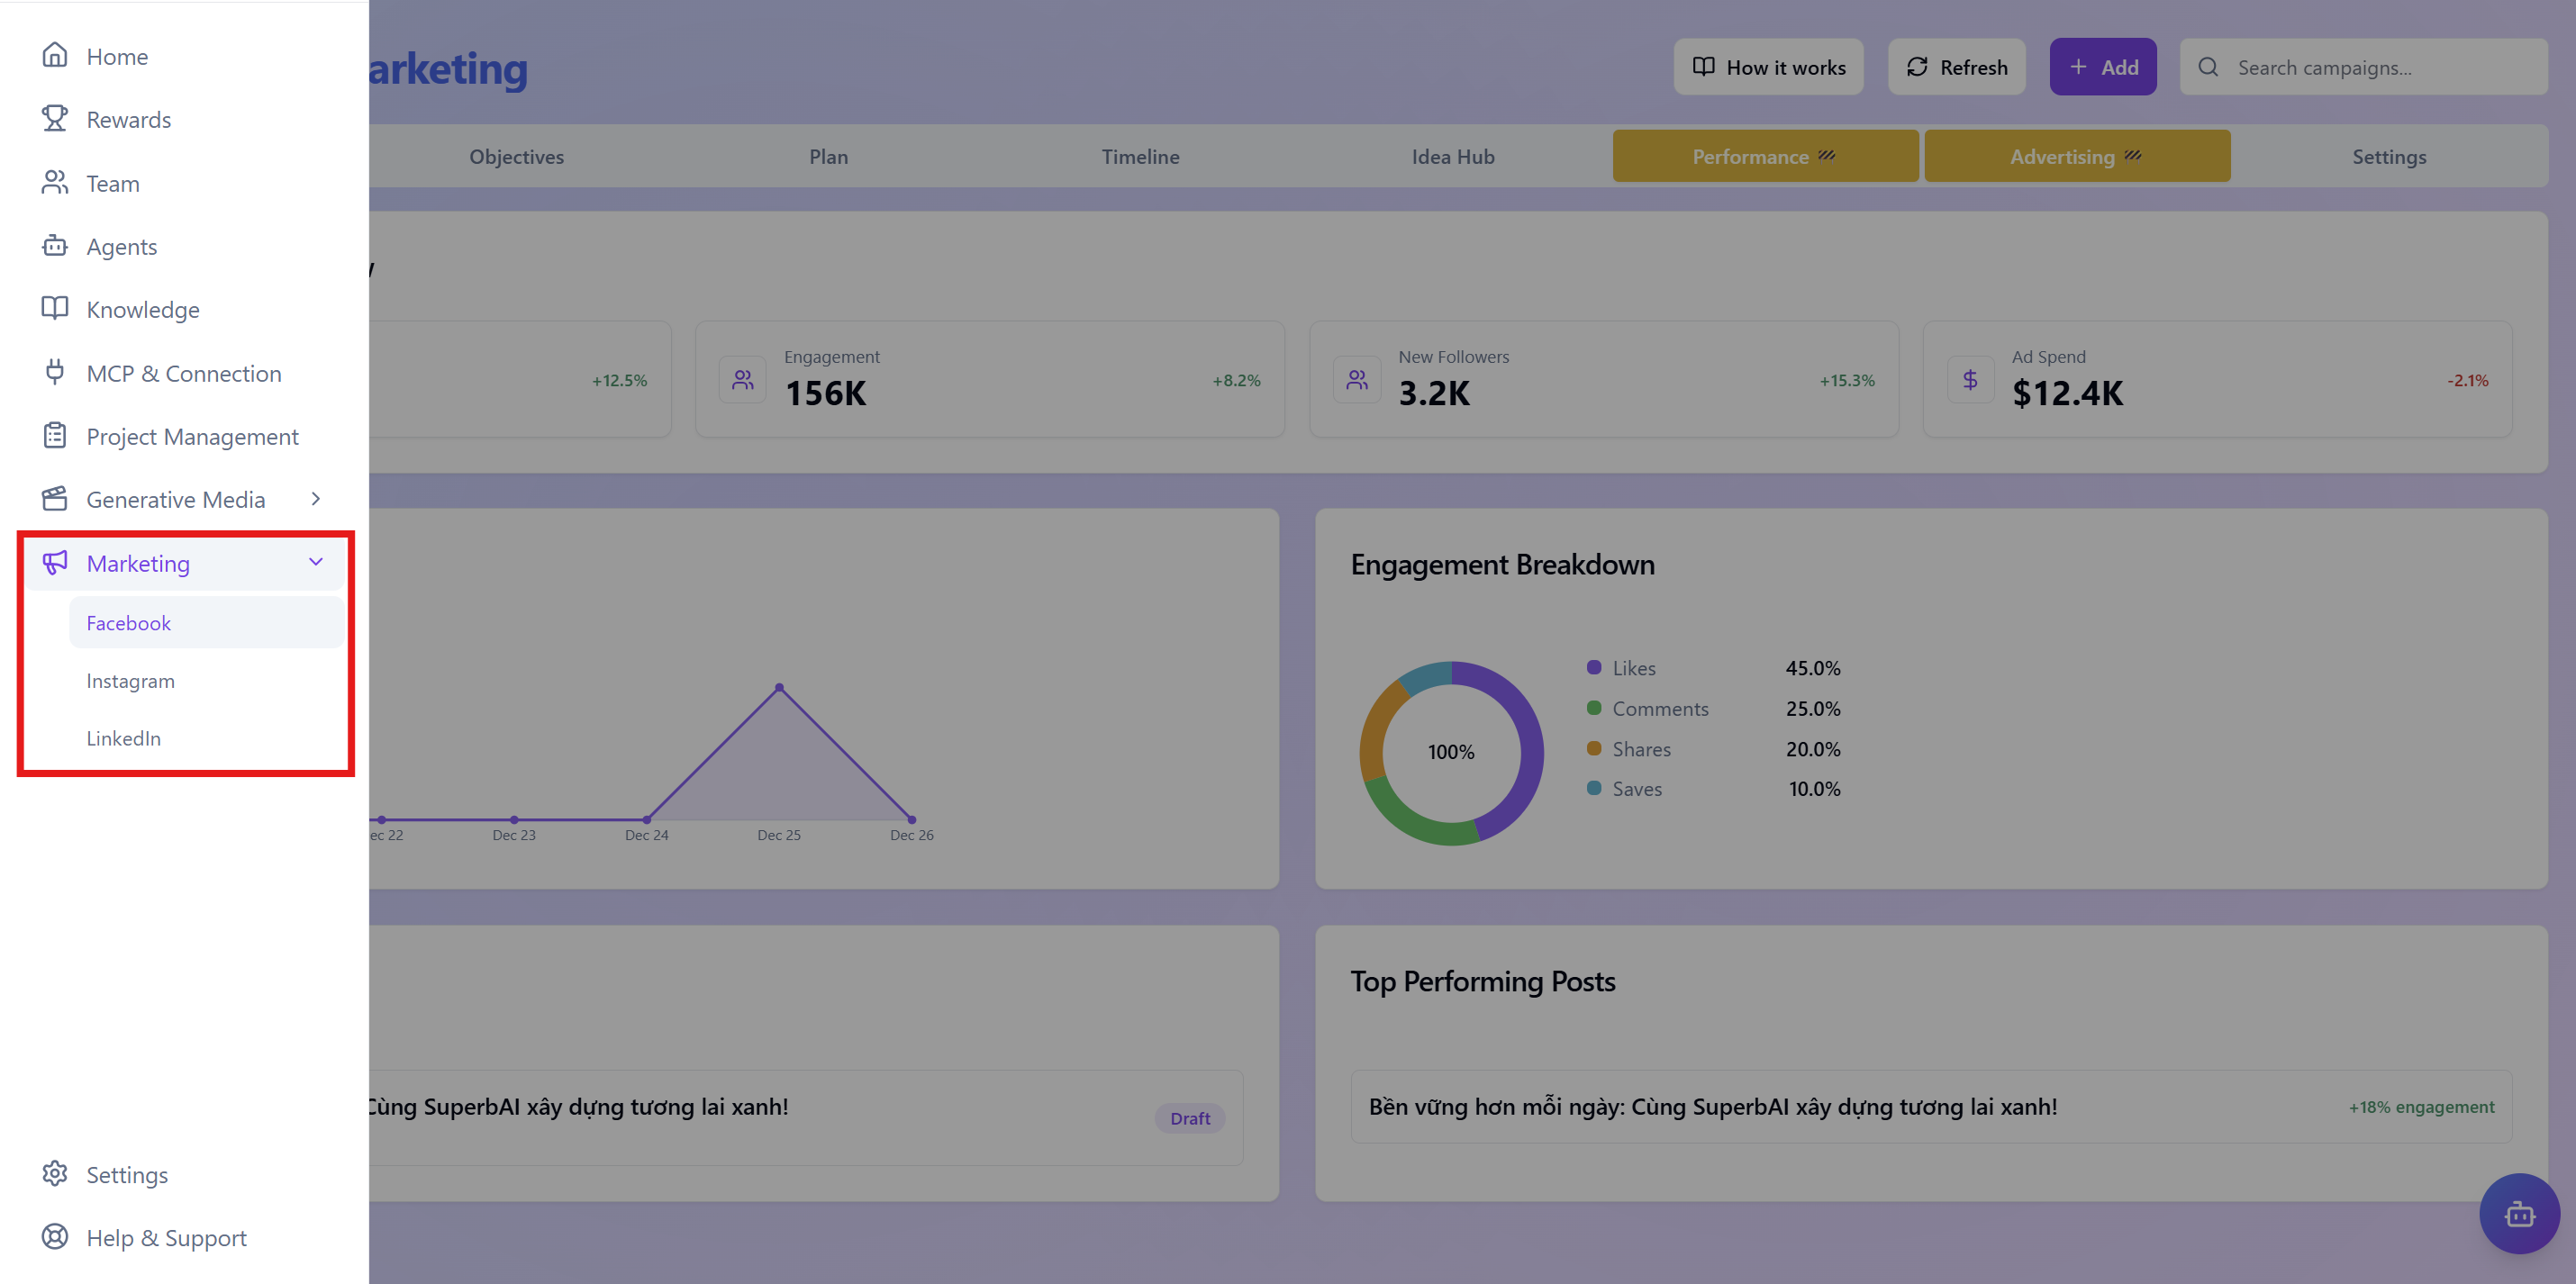Select the Marketing megaphone icon
The image size is (2576, 1284).
[56, 562]
